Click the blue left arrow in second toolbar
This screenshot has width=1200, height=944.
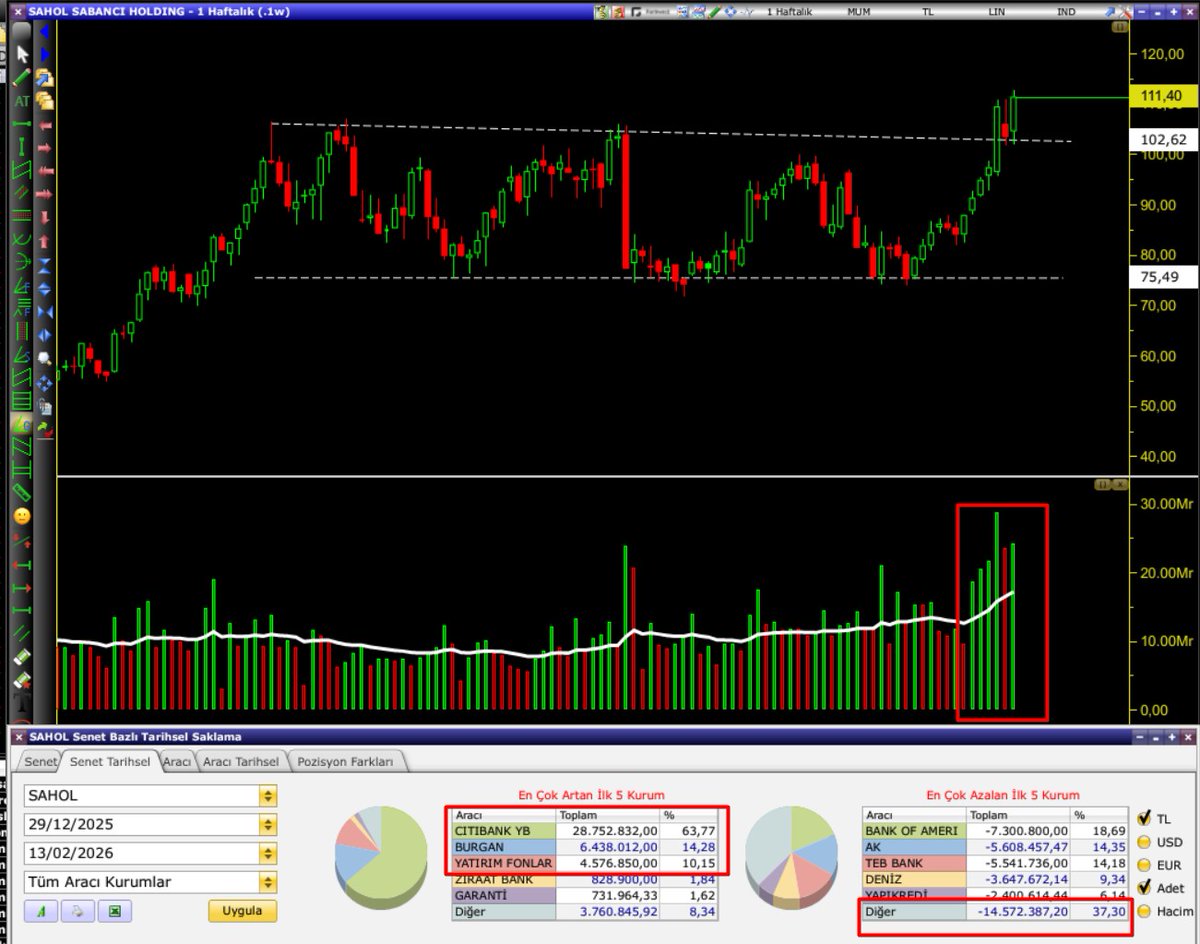45,31
